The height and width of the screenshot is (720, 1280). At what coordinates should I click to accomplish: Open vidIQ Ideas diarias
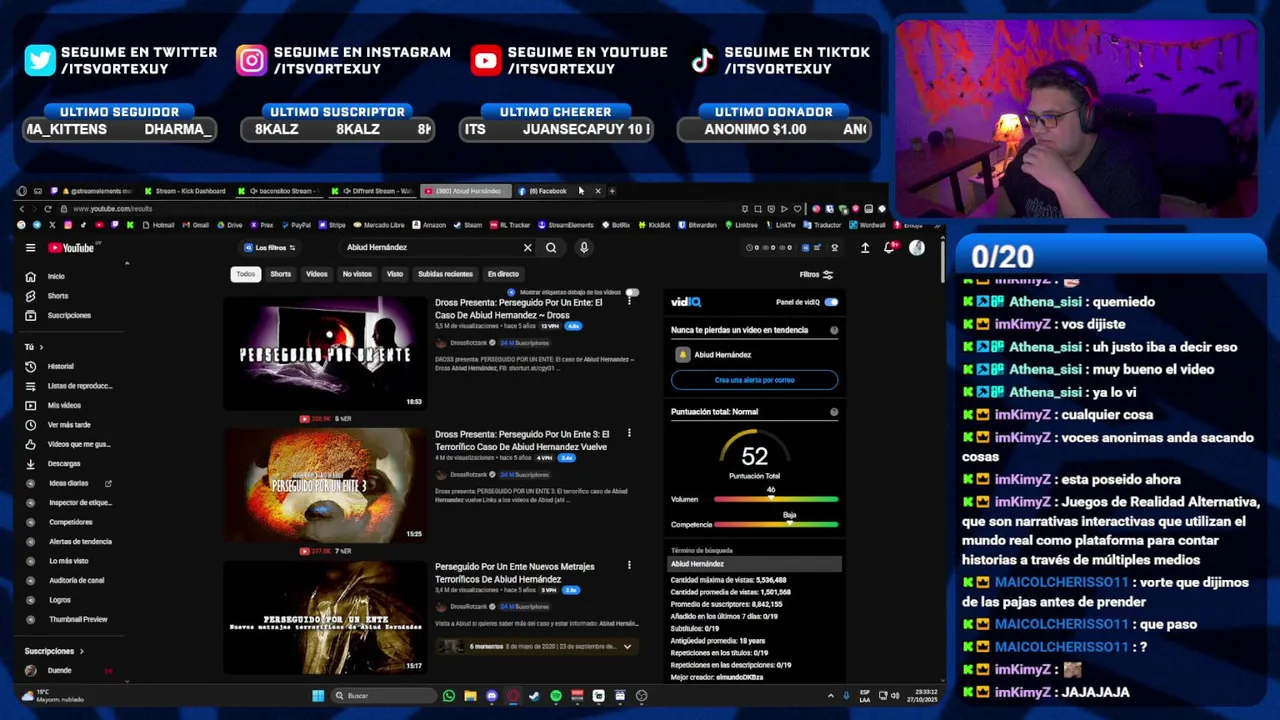[70, 483]
